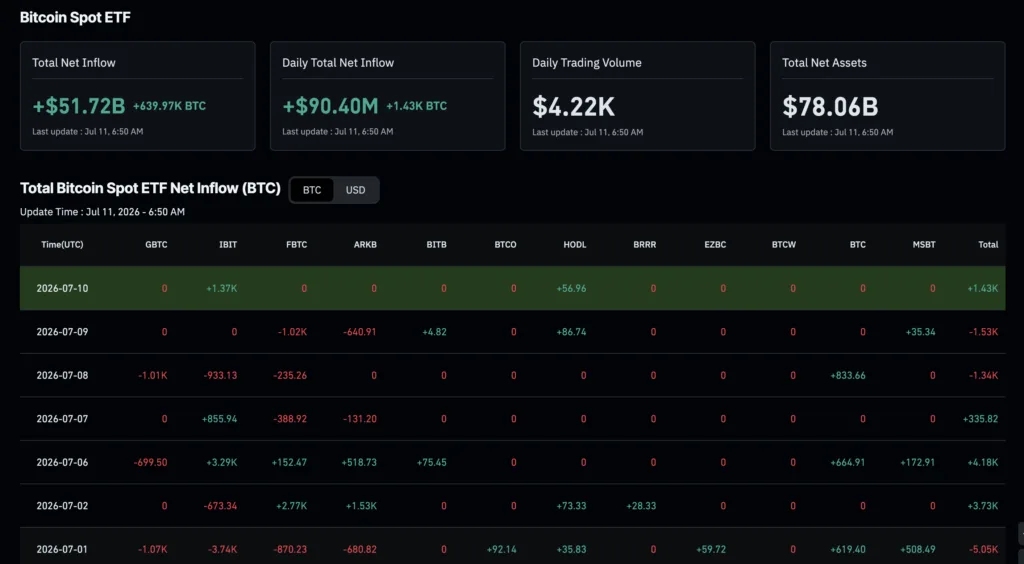Click the -5.05K total for 2026-07-01
1024x564 pixels.
983,550
